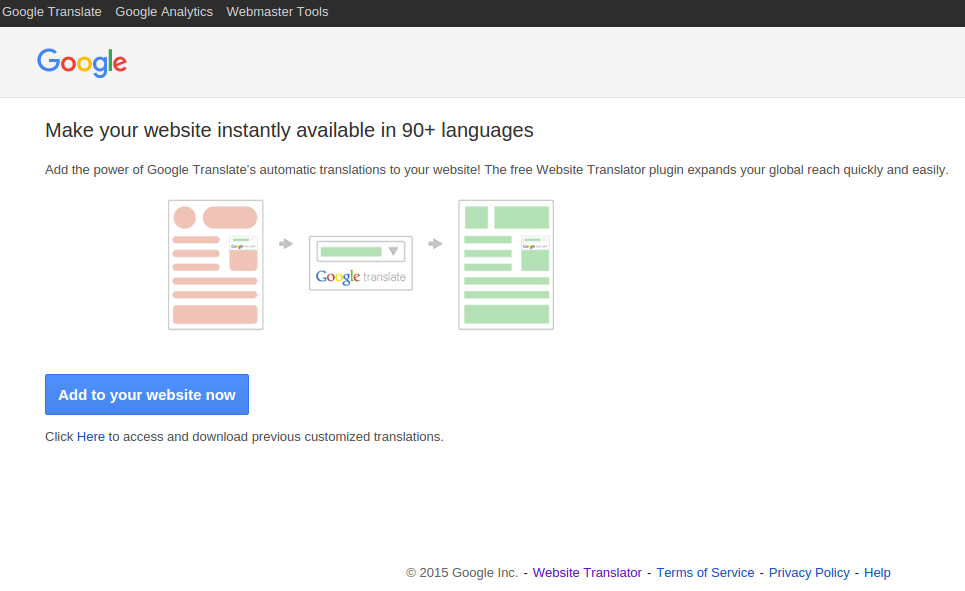Viewport: 965px width, 591px height.
Task: Open the Privacy Policy footer link
Action: (809, 573)
